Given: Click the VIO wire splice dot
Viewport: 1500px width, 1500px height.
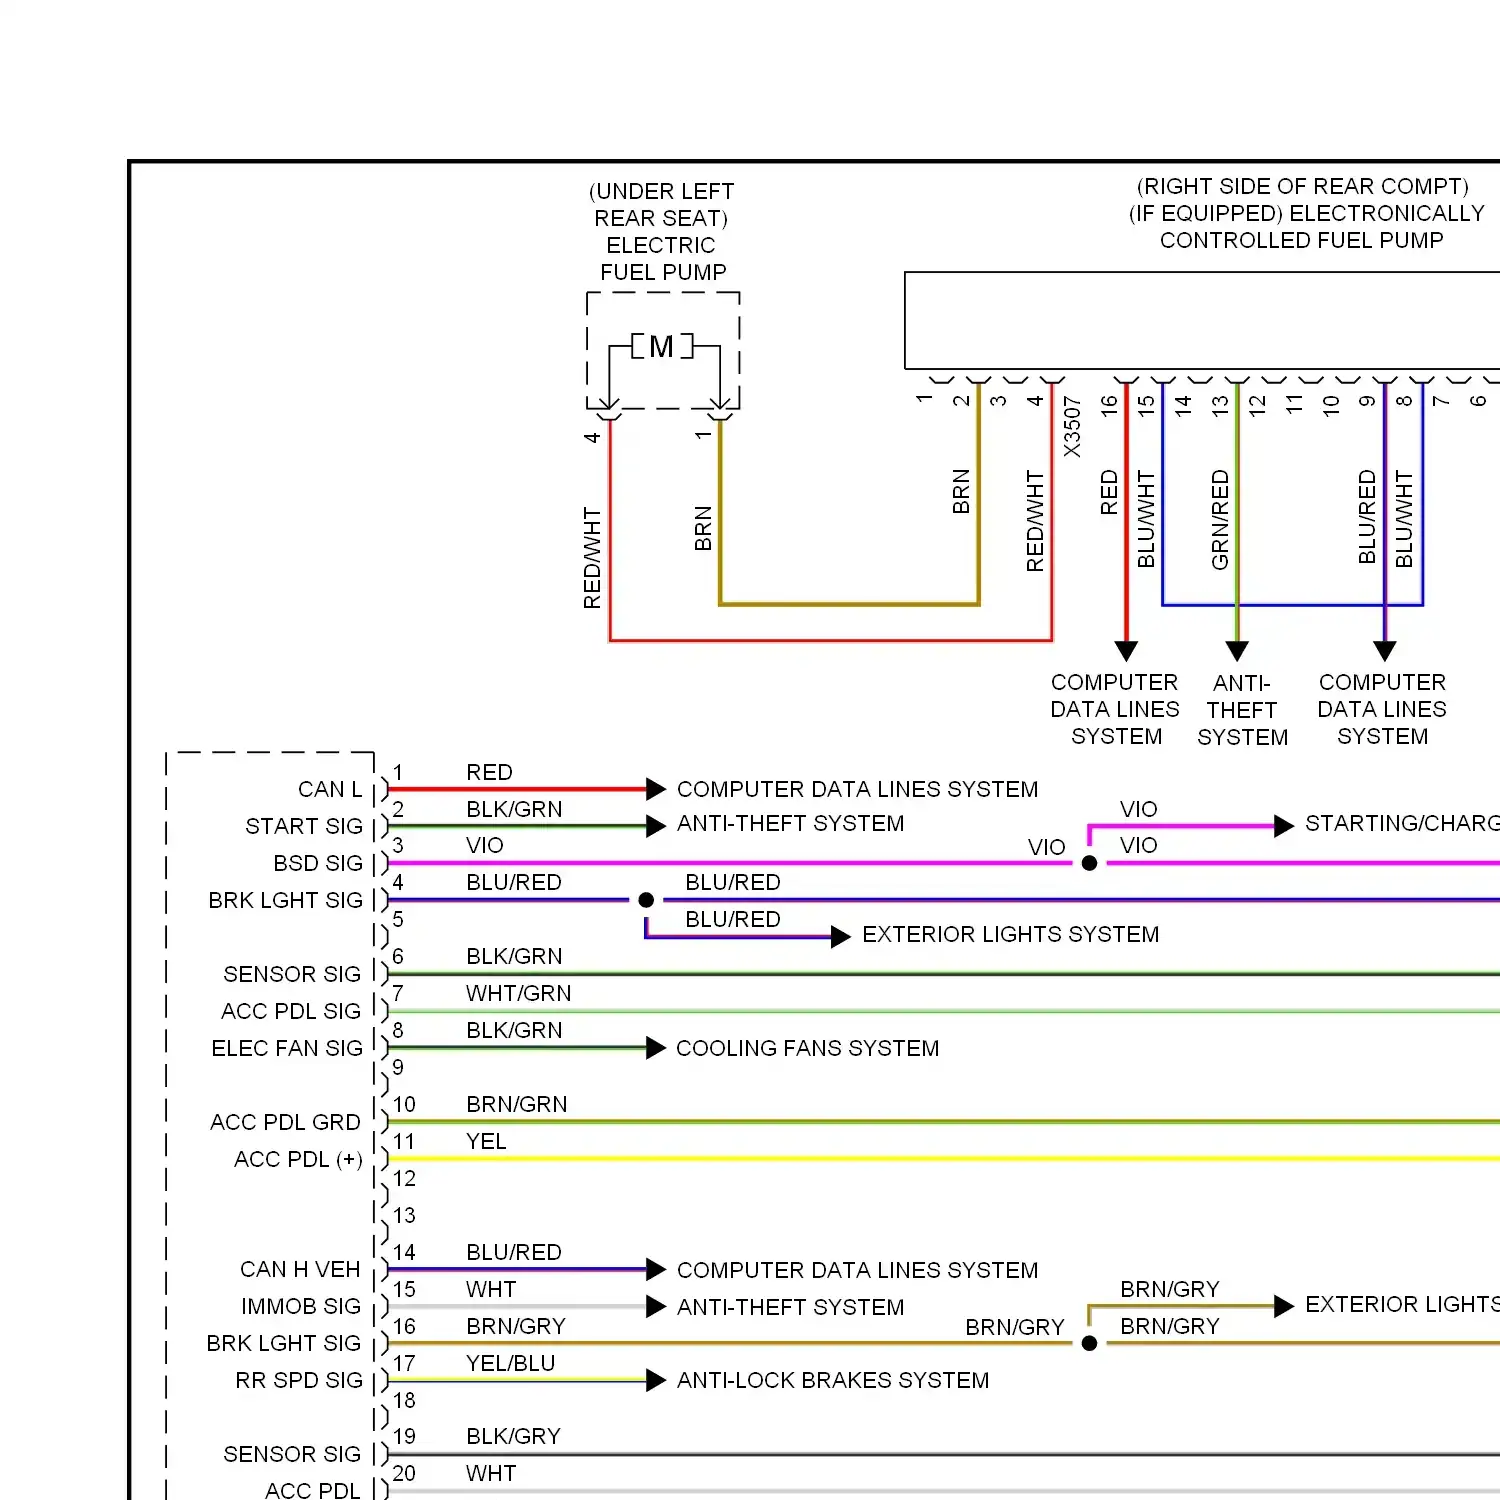Looking at the screenshot, I should tap(1090, 863).
